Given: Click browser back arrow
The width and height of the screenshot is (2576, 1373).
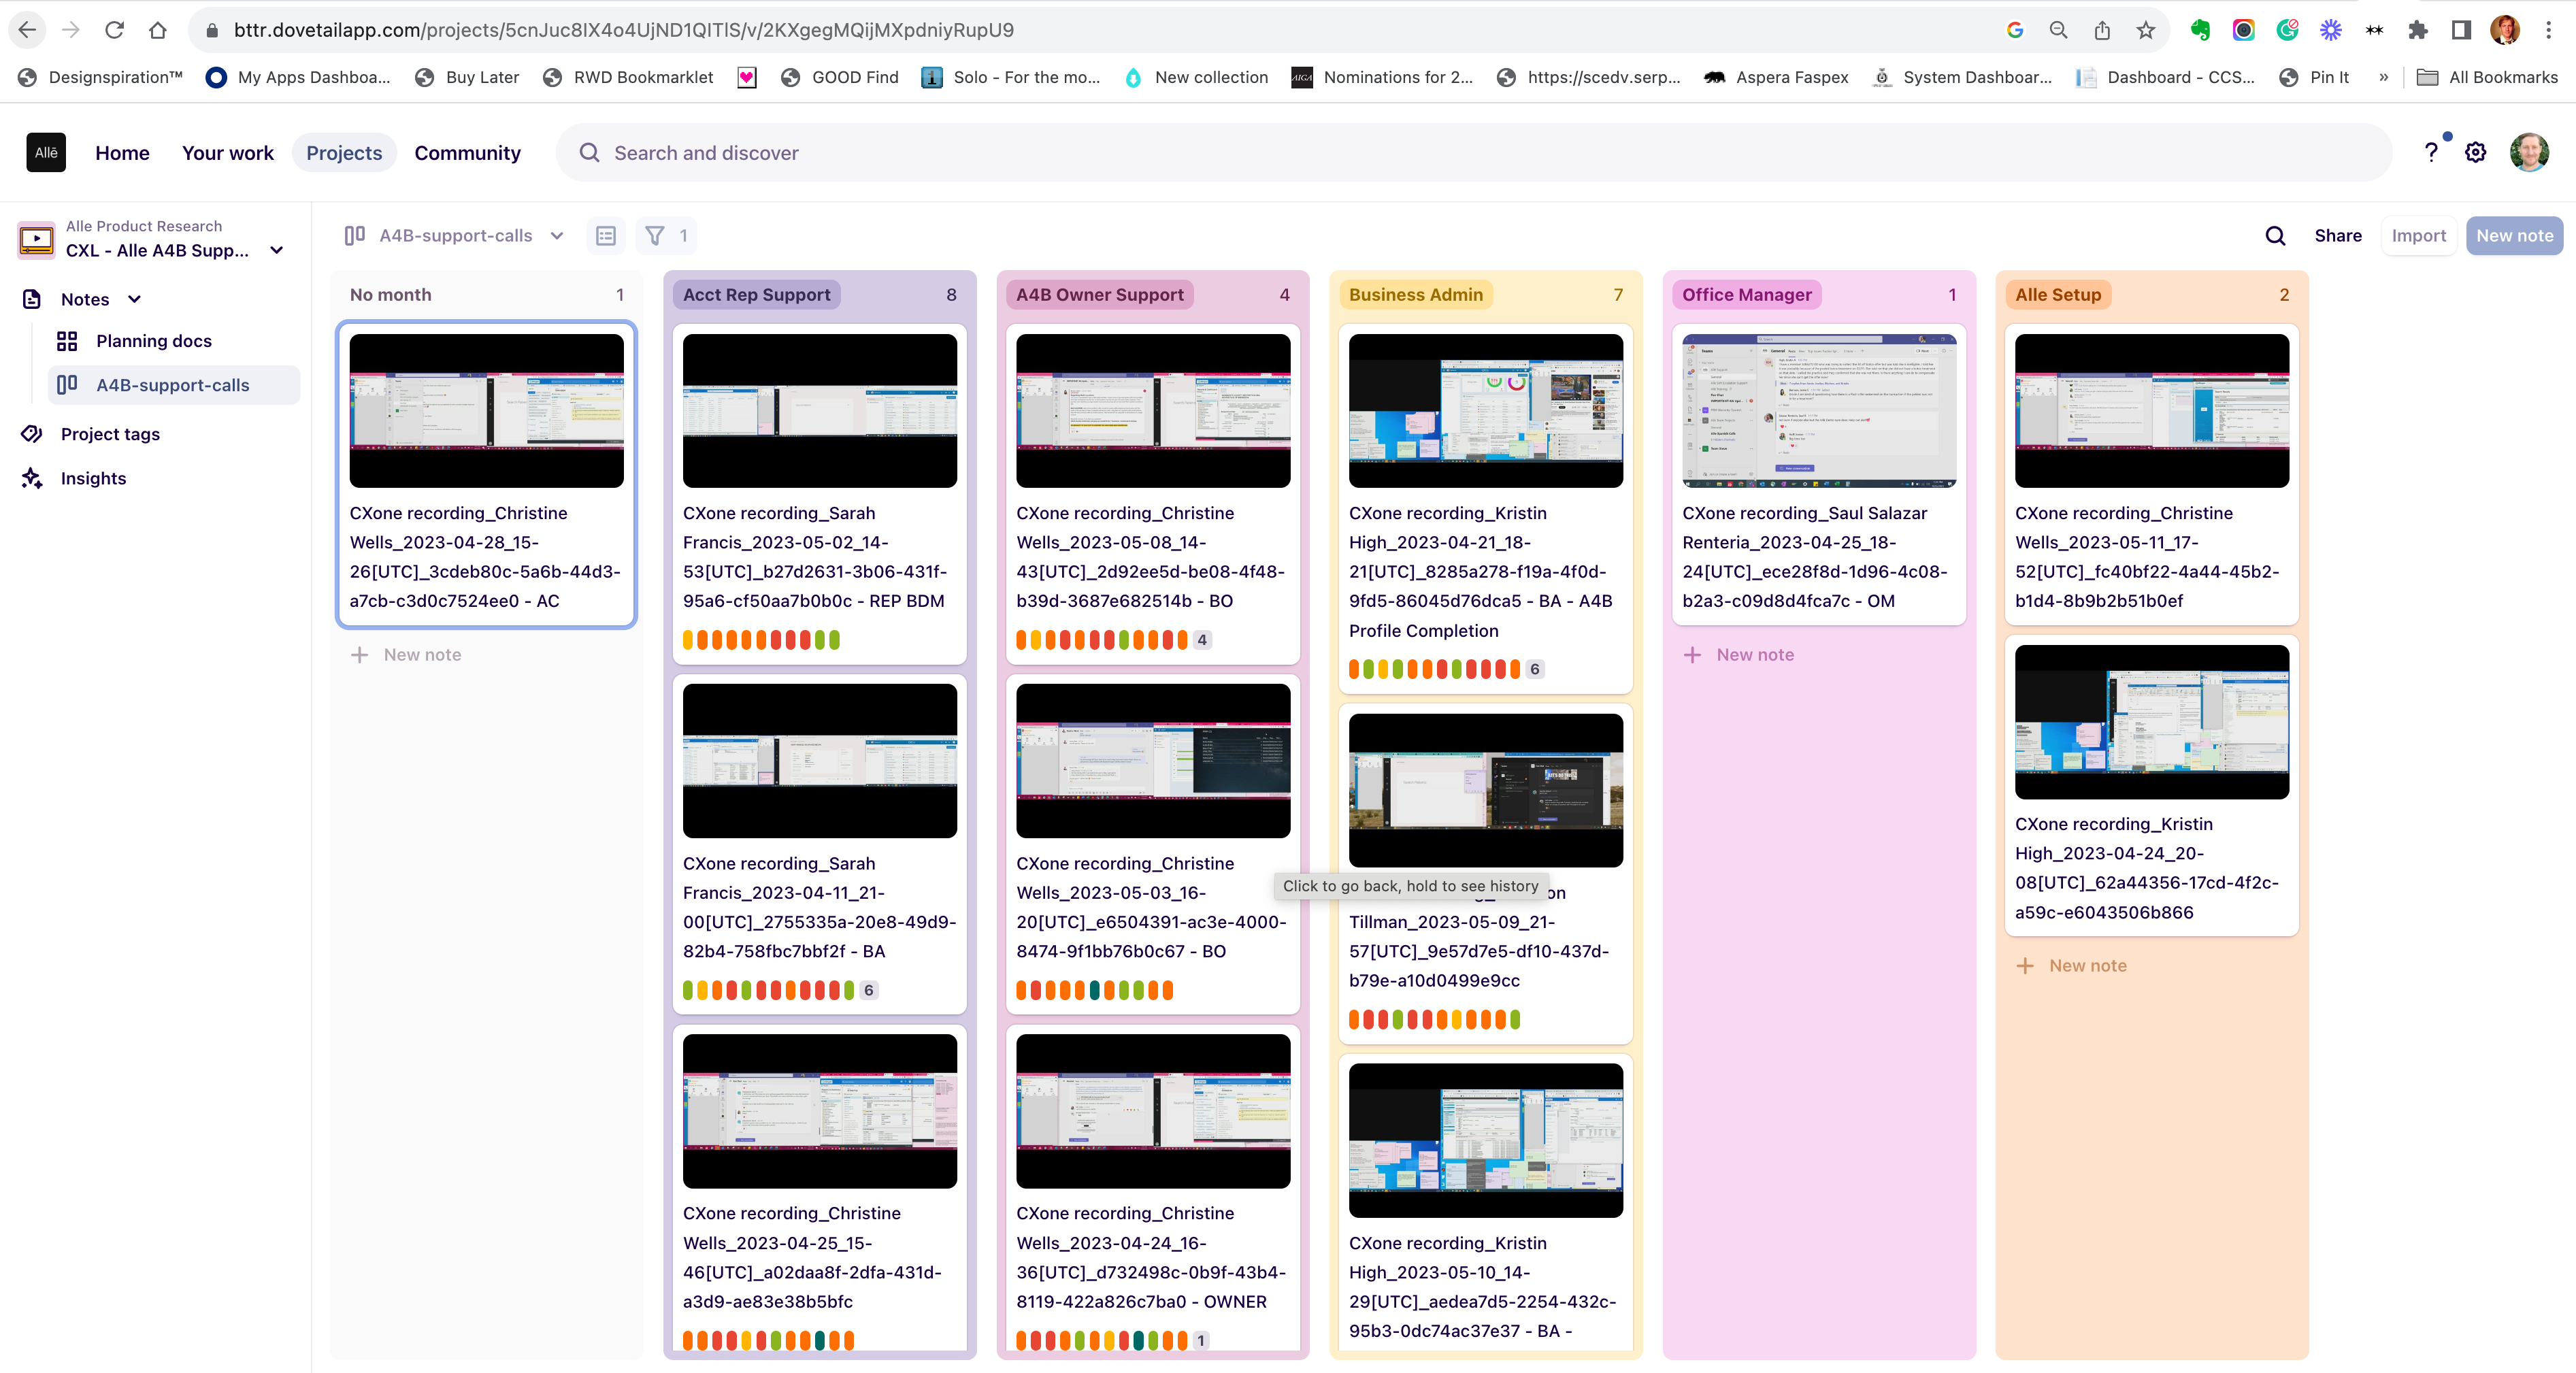Looking at the screenshot, I should coord(27,30).
